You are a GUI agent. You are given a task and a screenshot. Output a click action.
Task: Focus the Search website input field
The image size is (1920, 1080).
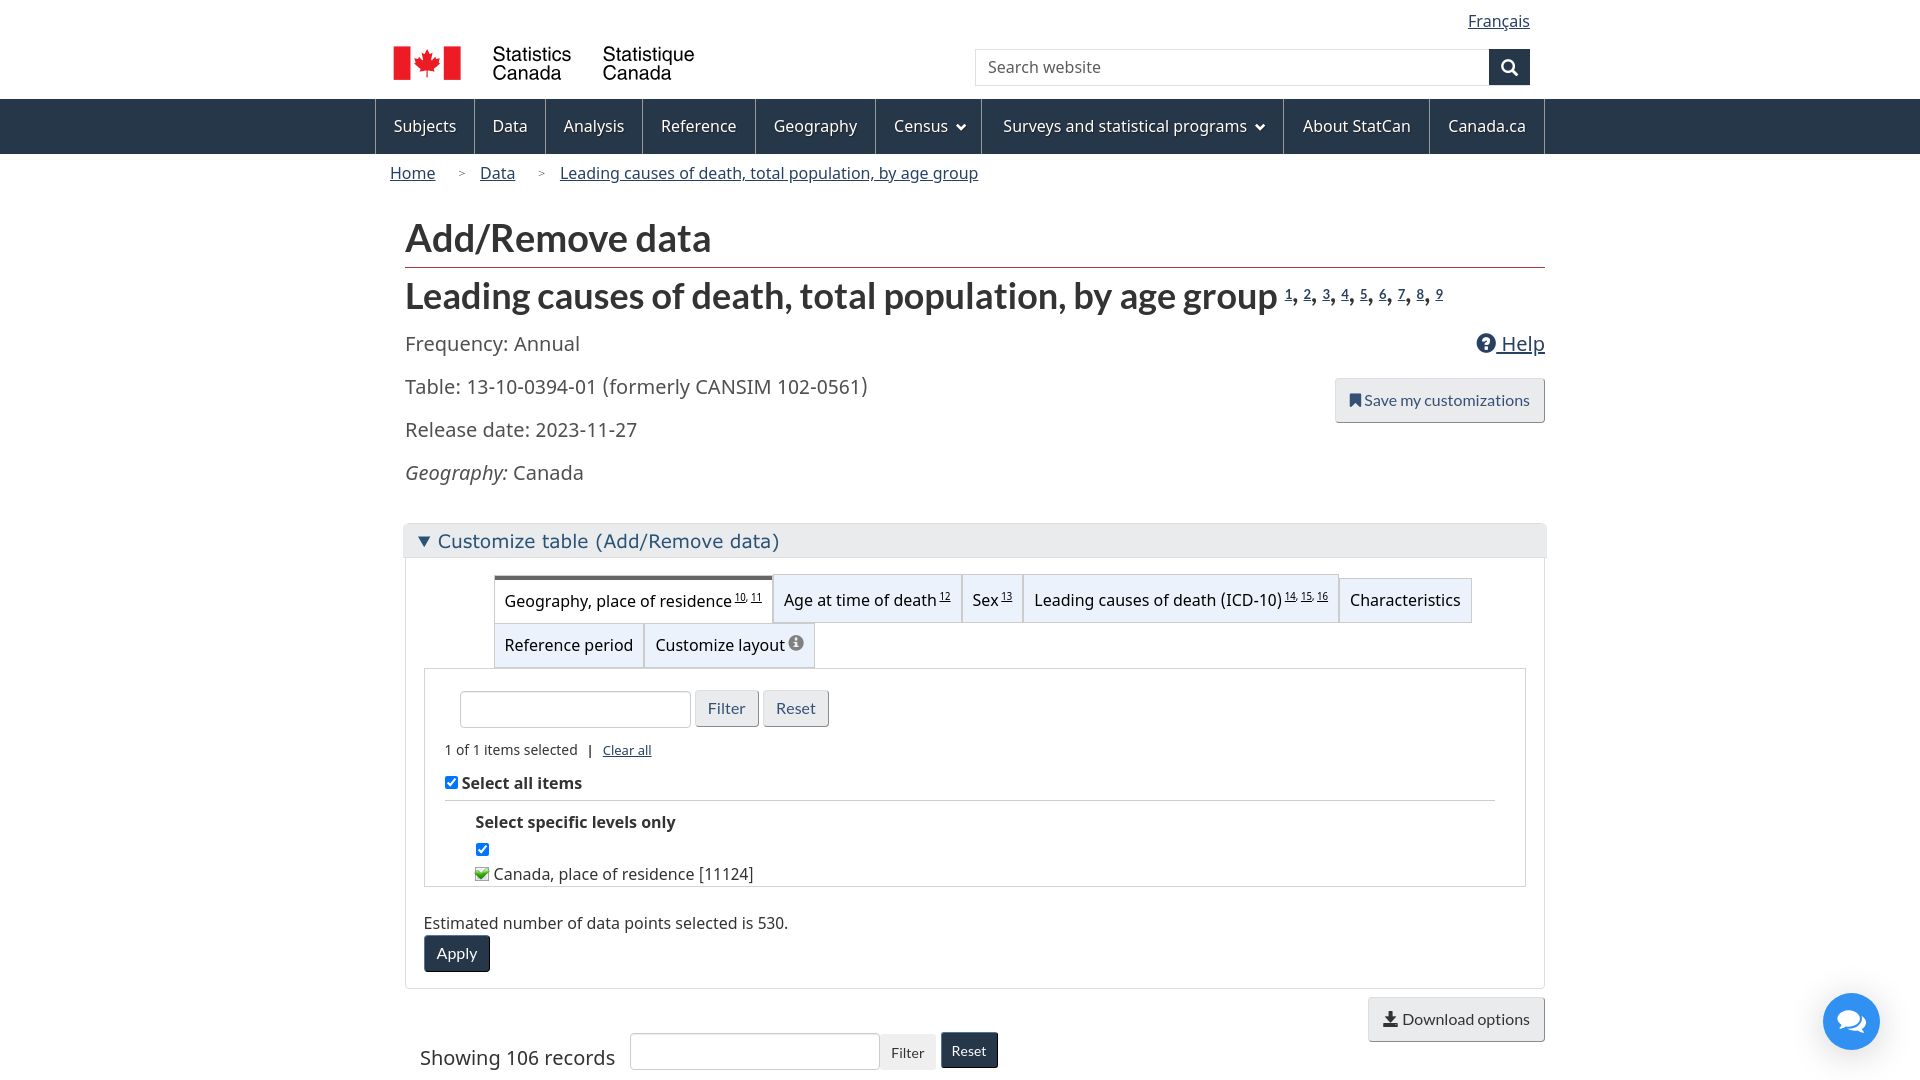click(x=1232, y=67)
